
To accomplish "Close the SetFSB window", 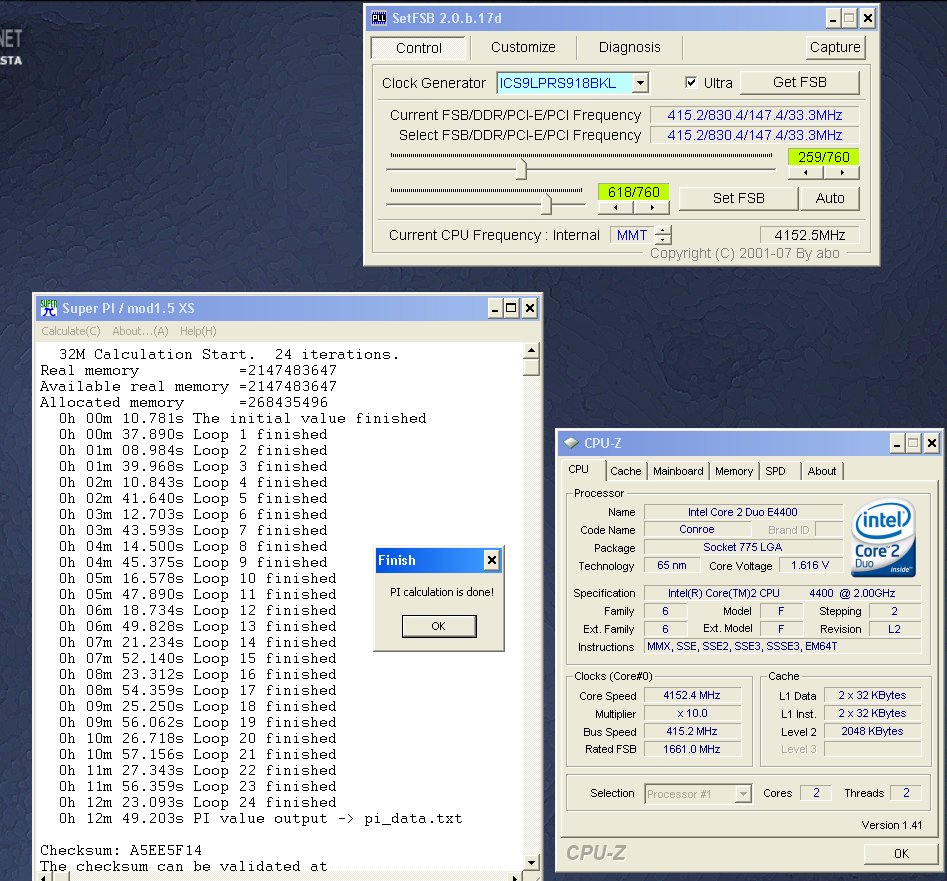I will pos(867,19).
